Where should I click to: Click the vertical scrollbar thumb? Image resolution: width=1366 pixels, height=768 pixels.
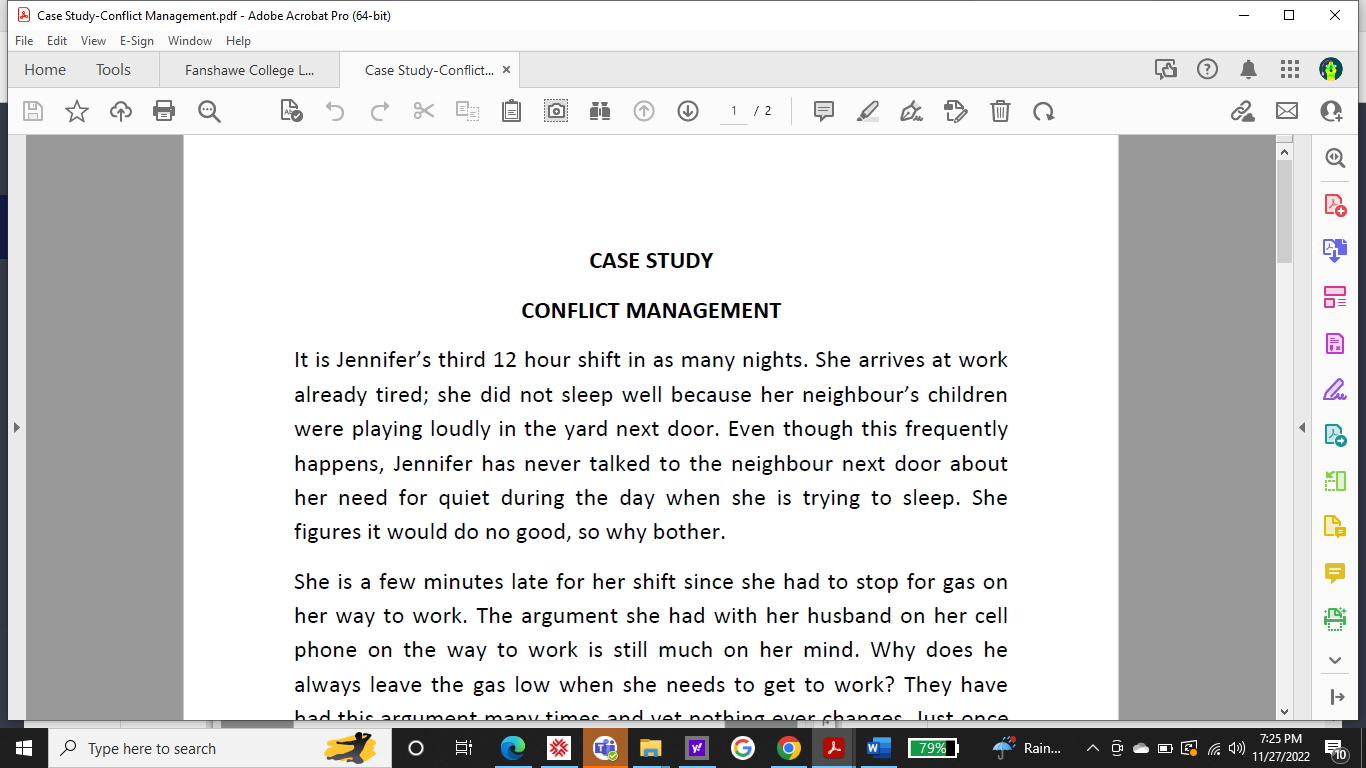coord(1284,210)
